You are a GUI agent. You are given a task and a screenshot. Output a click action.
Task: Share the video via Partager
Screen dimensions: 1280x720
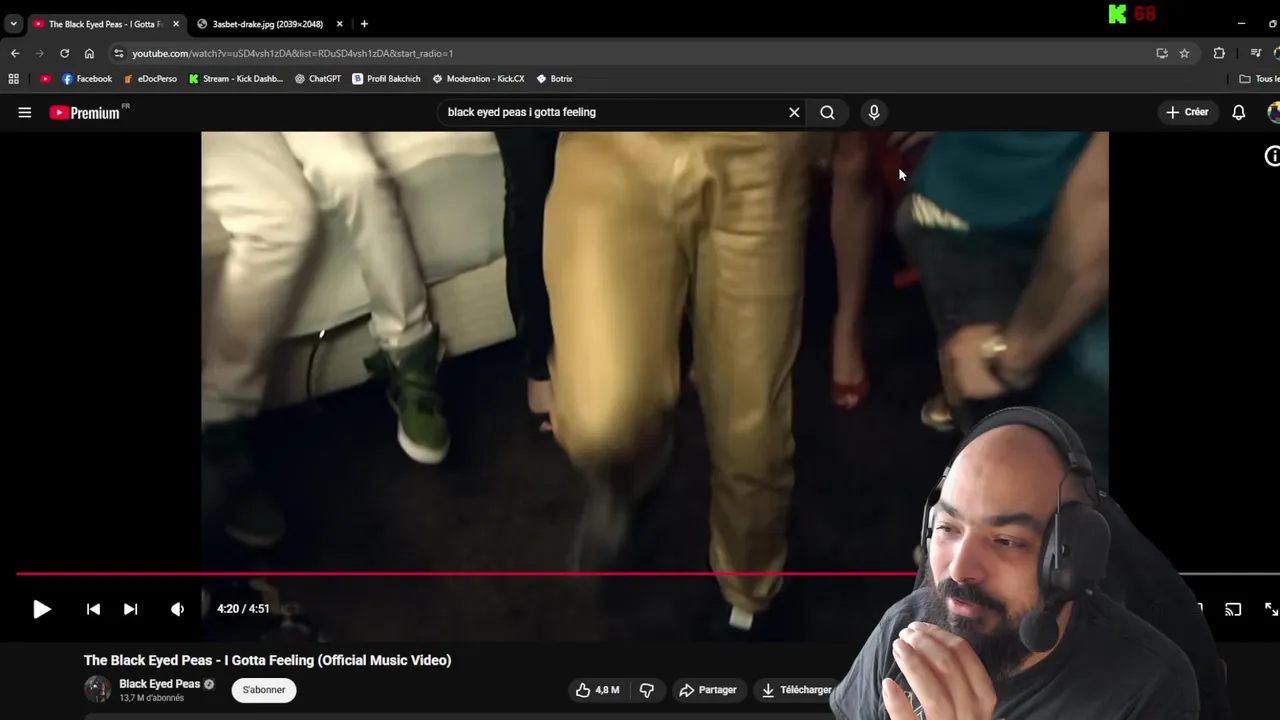point(708,690)
